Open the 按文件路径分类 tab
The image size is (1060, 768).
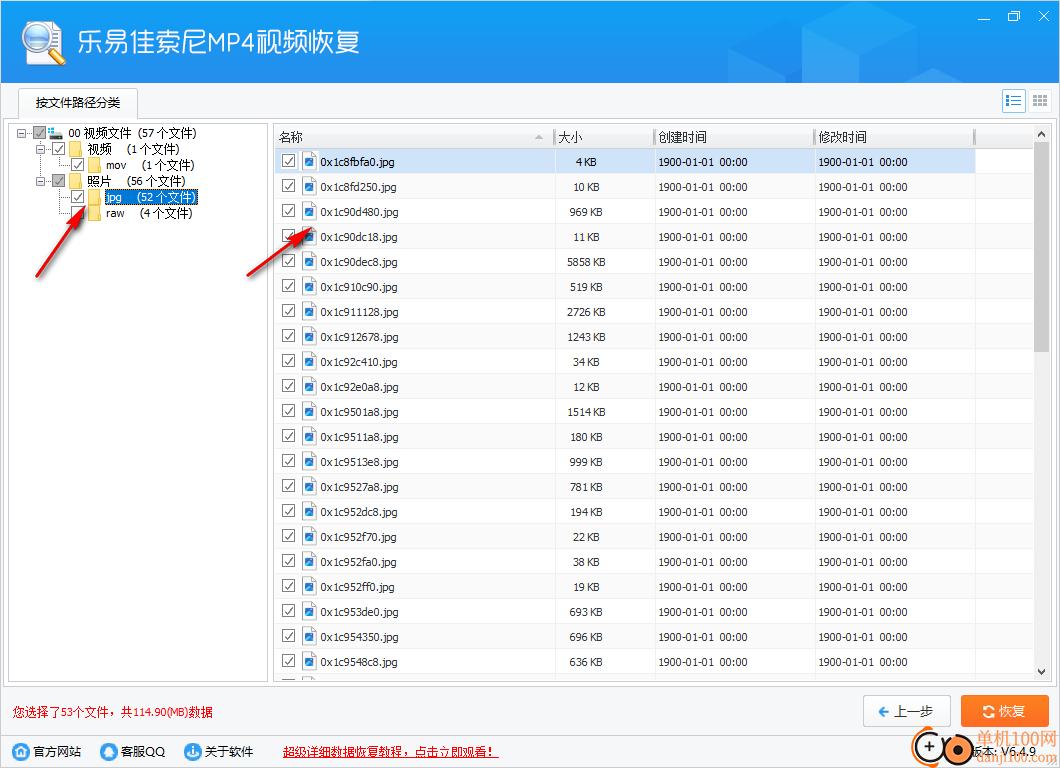pos(78,103)
